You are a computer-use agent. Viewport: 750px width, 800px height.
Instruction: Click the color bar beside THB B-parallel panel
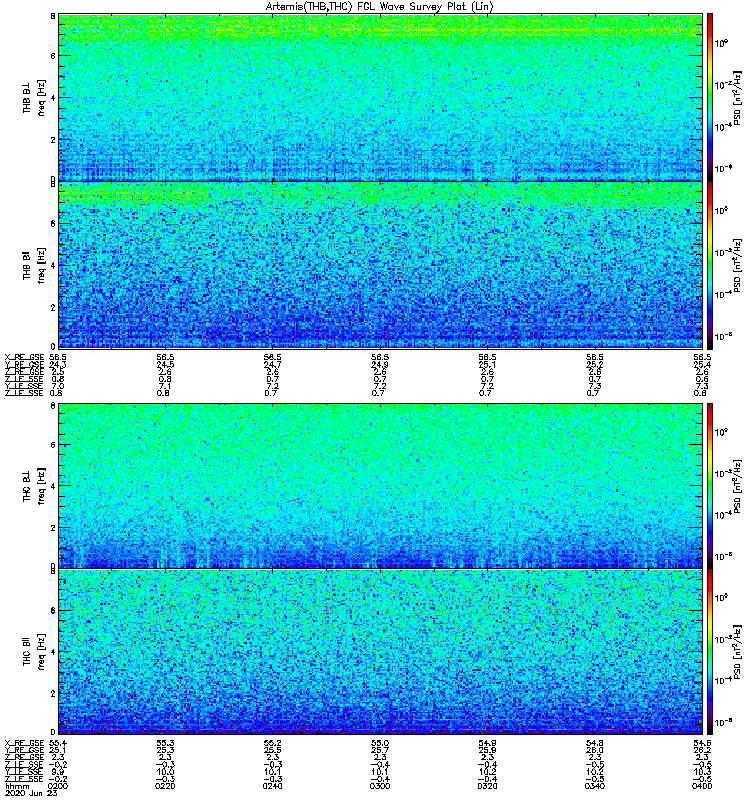[710, 265]
